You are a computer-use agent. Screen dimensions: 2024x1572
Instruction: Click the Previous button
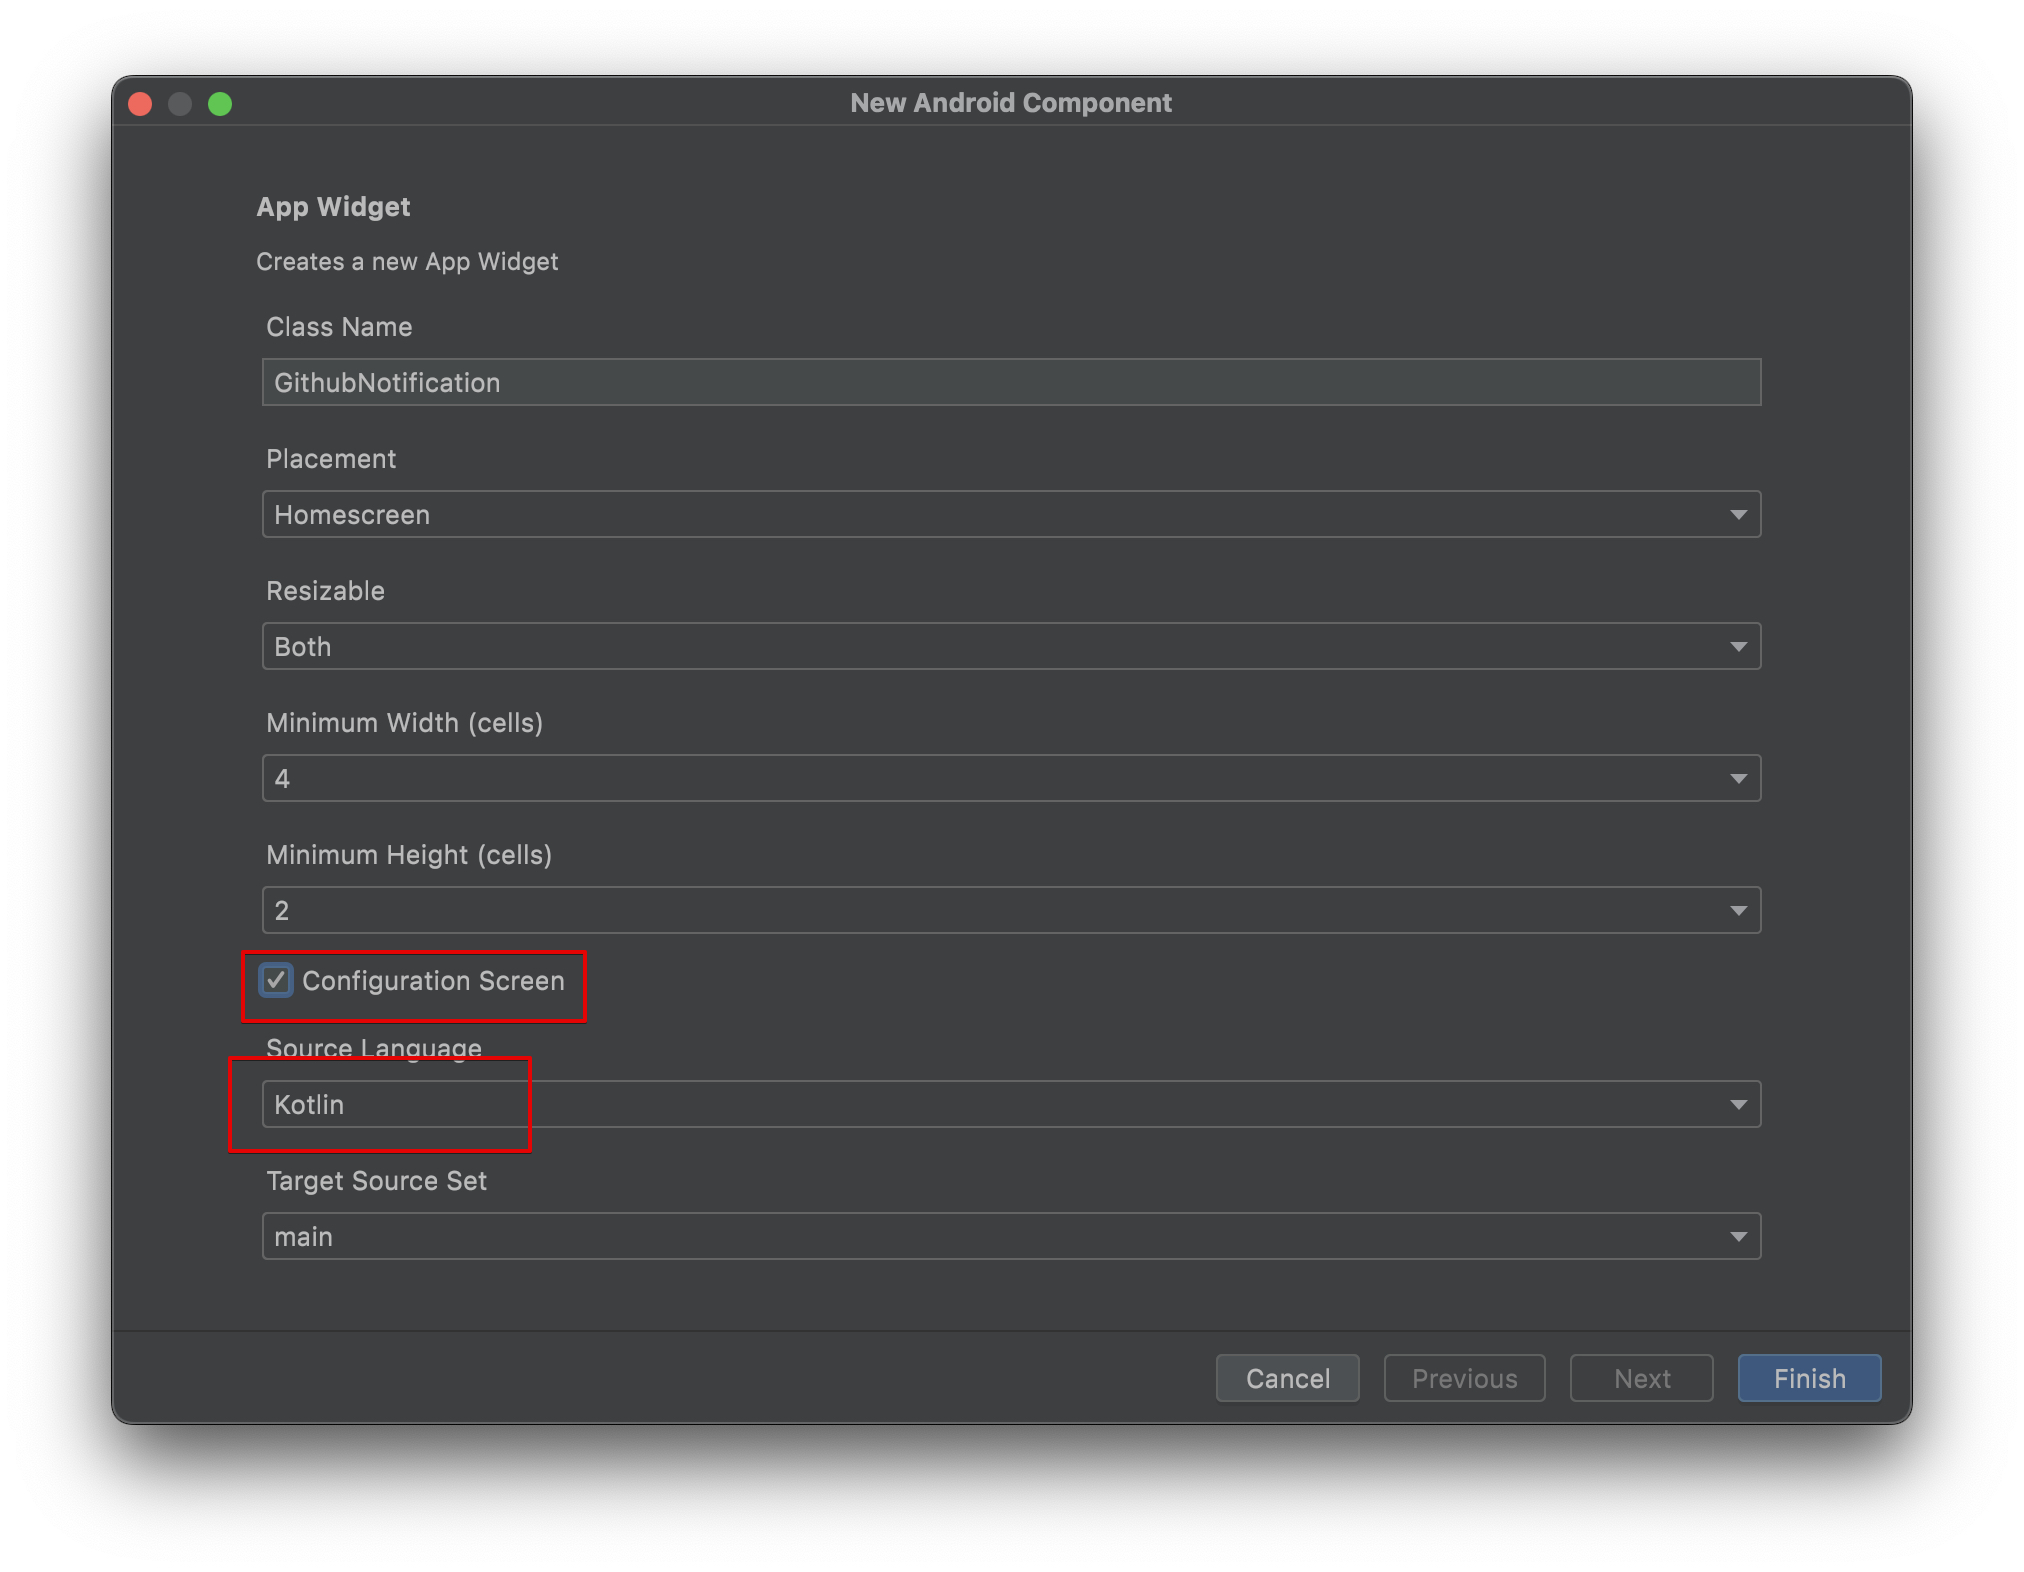click(x=1464, y=1378)
